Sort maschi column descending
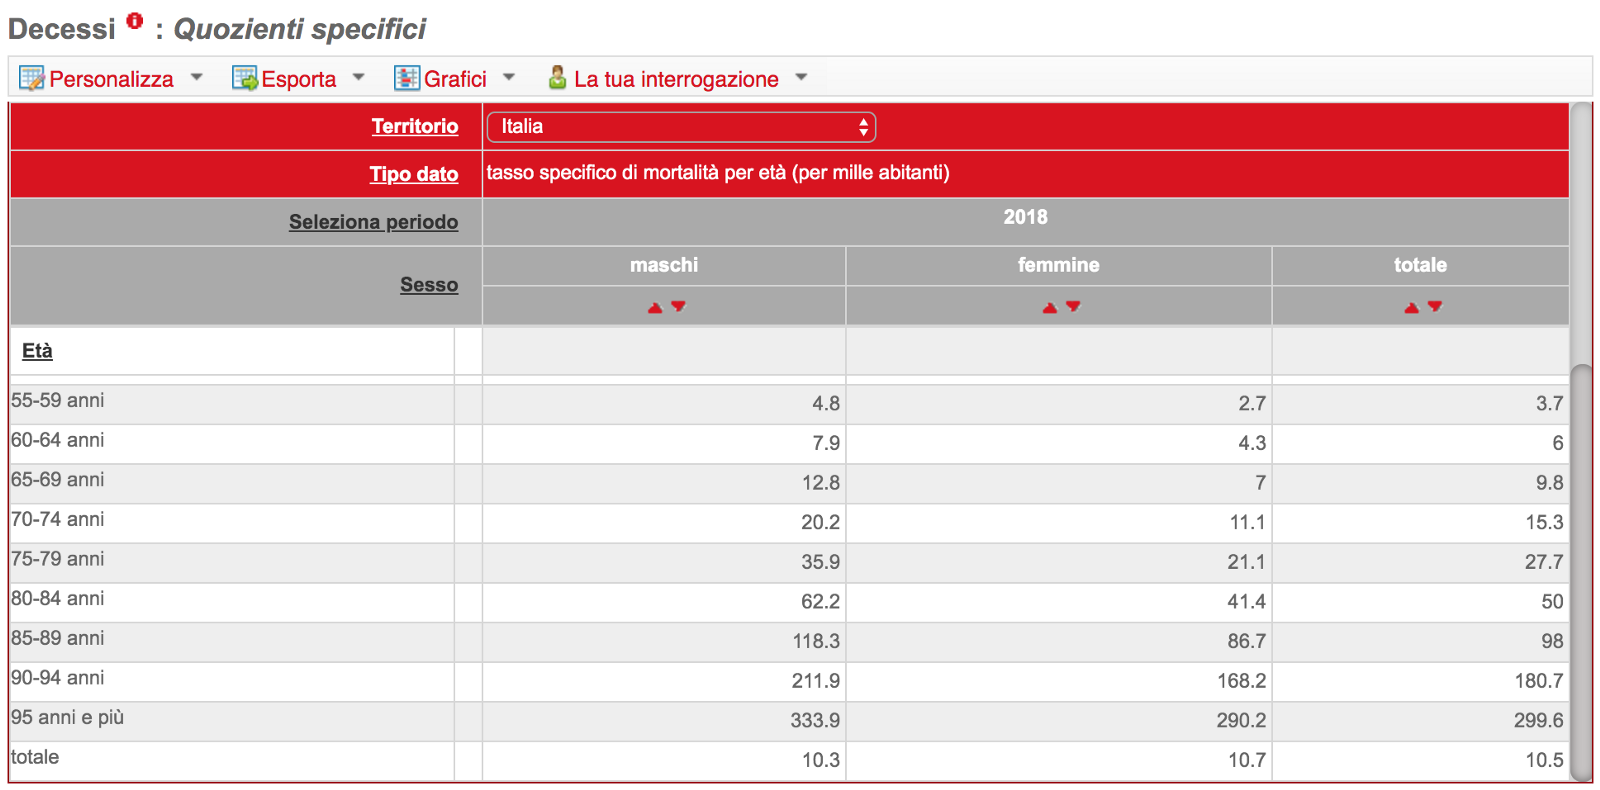Viewport: 1600px width, 790px height. 679,306
